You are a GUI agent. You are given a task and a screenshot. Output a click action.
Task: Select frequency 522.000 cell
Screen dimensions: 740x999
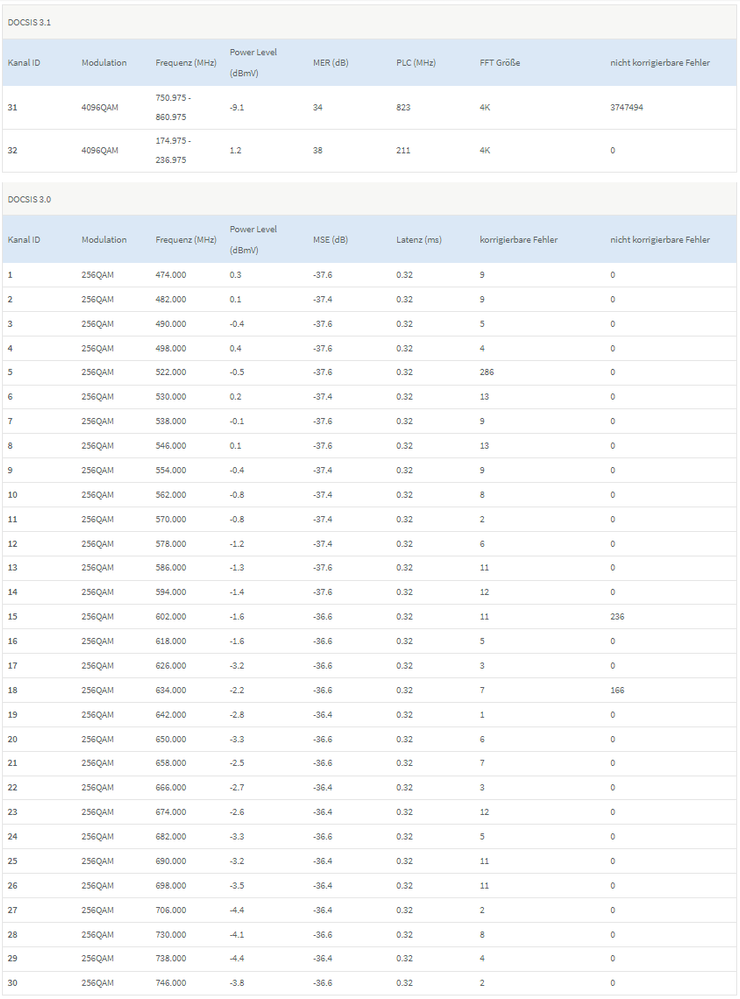(x=171, y=372)
